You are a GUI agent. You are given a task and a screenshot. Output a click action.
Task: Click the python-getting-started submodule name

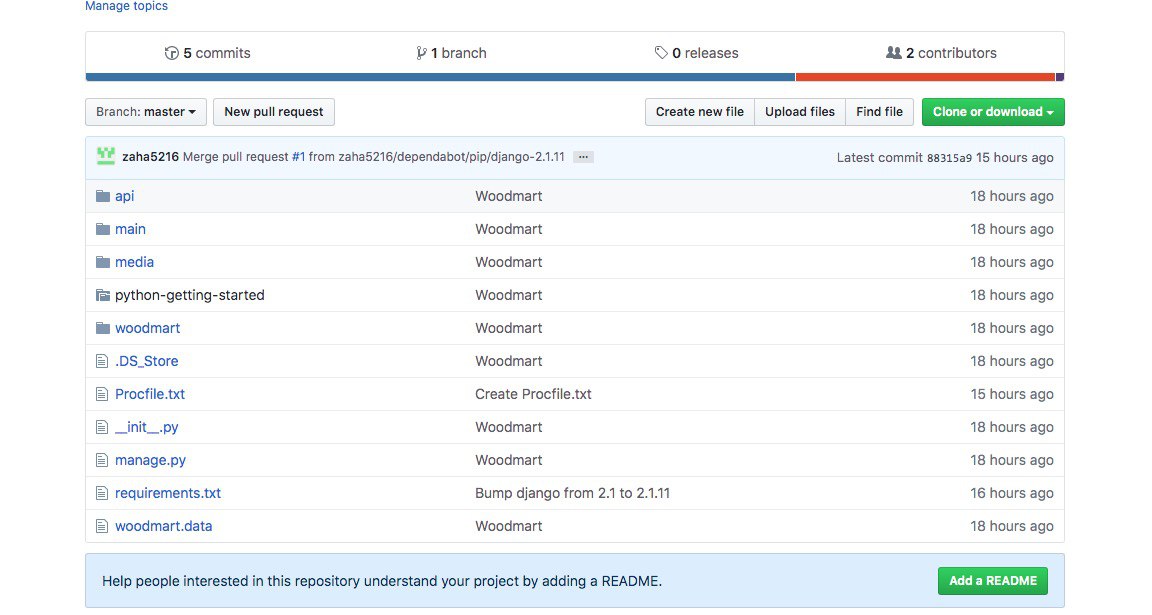point(190,295)
